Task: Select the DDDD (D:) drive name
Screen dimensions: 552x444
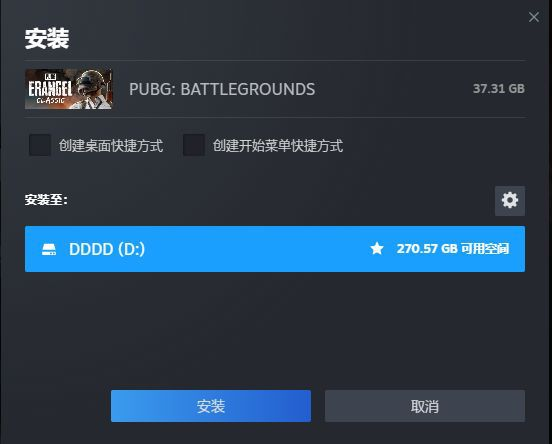Action: click(107, 249)
